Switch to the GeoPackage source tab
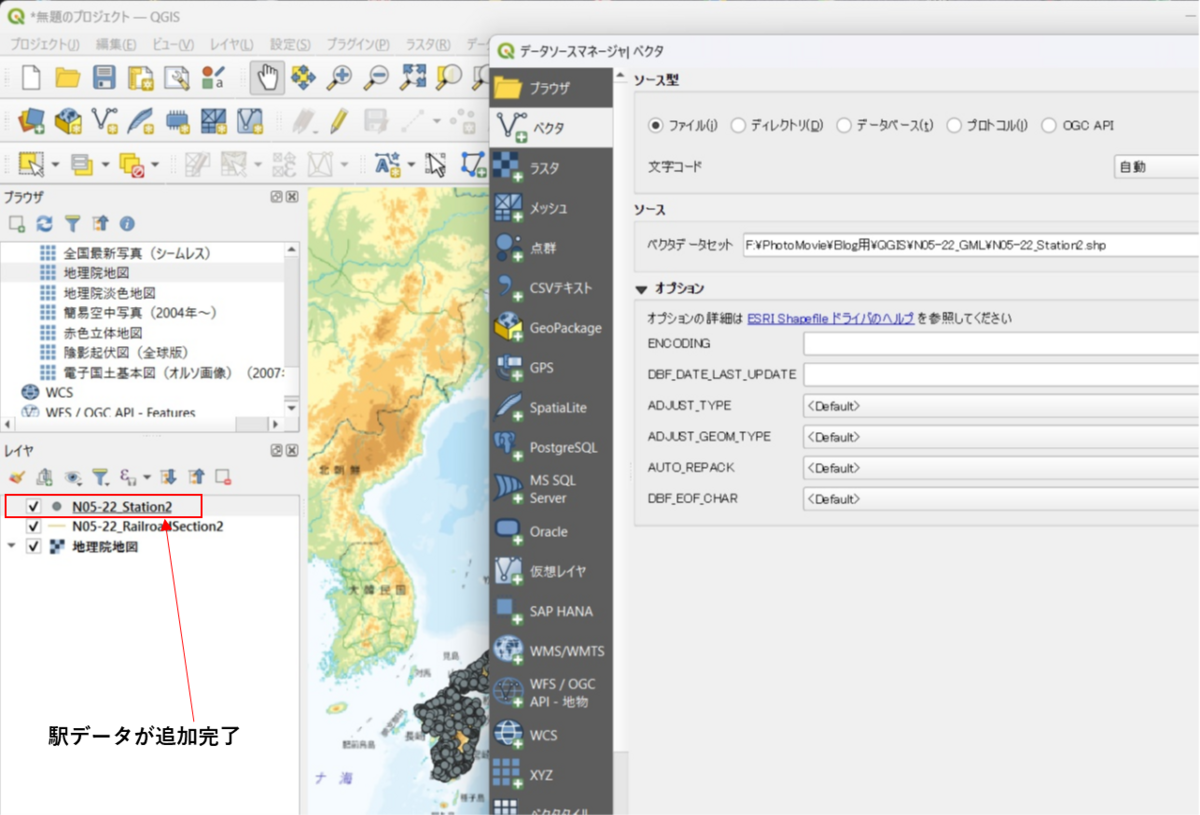Viewport: 1200px width, 815px height. [x=551, y=327]
